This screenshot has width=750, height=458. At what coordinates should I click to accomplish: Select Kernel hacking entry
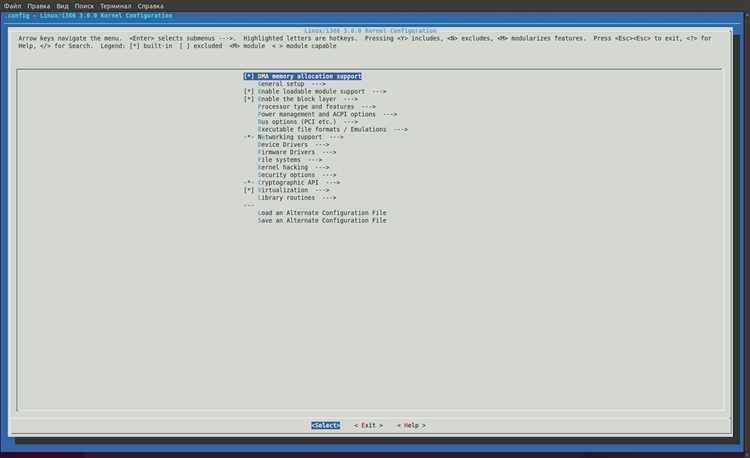tap(293, 167)
